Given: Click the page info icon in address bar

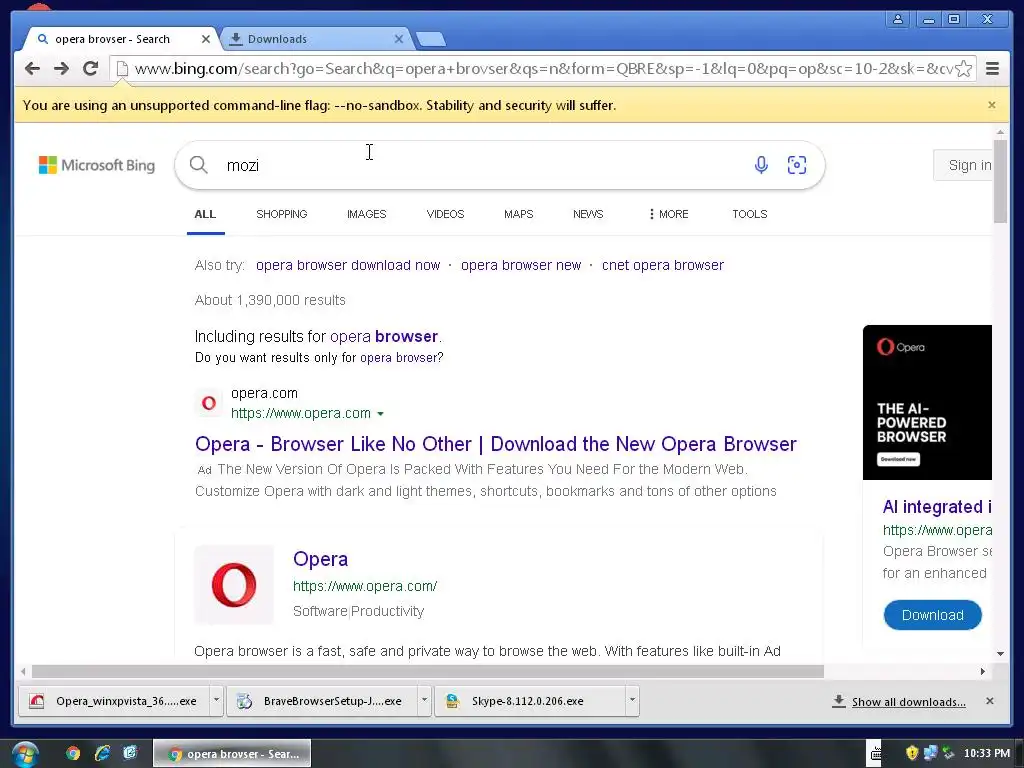Looking at the screenshot, I should pyautogui.click(x=121, y=69).
